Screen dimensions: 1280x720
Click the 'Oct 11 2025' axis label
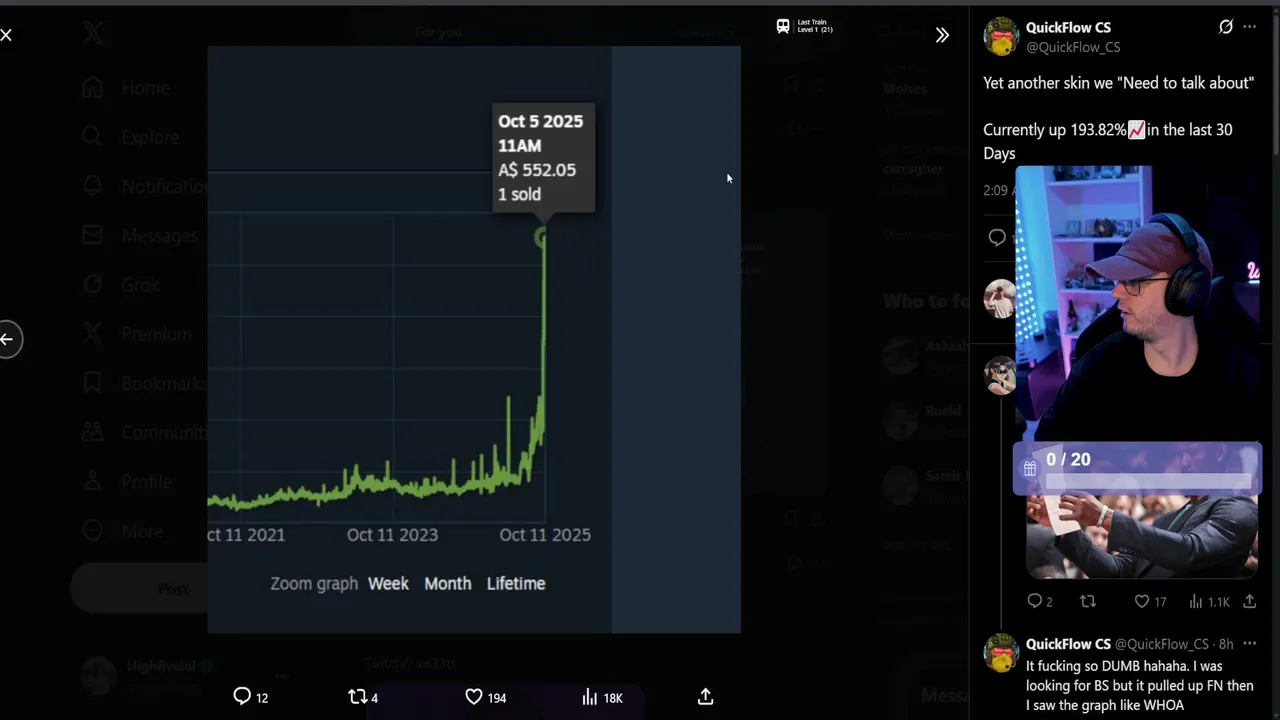click(x=545, y=535)
